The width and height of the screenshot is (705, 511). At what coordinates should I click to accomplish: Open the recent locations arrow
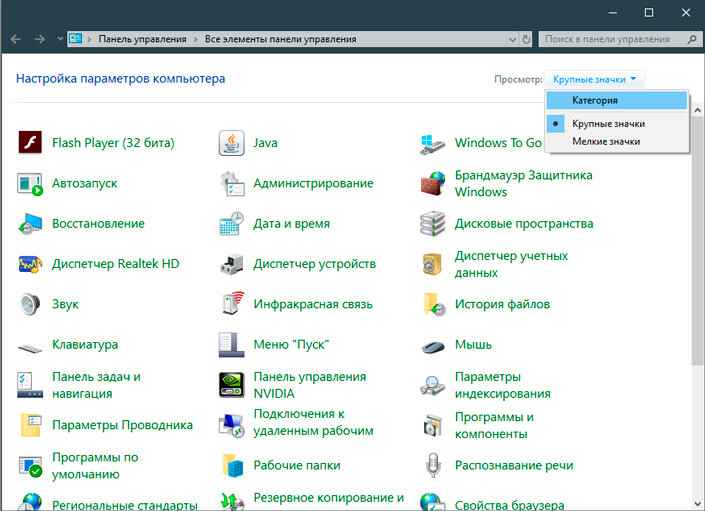(60, 39)
